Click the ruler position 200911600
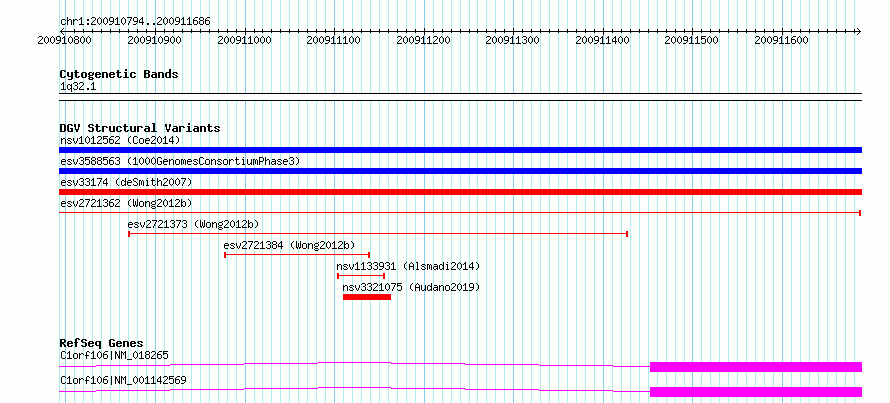The height and width of the screenshot is (403, 890). click(x=781, y=40)
